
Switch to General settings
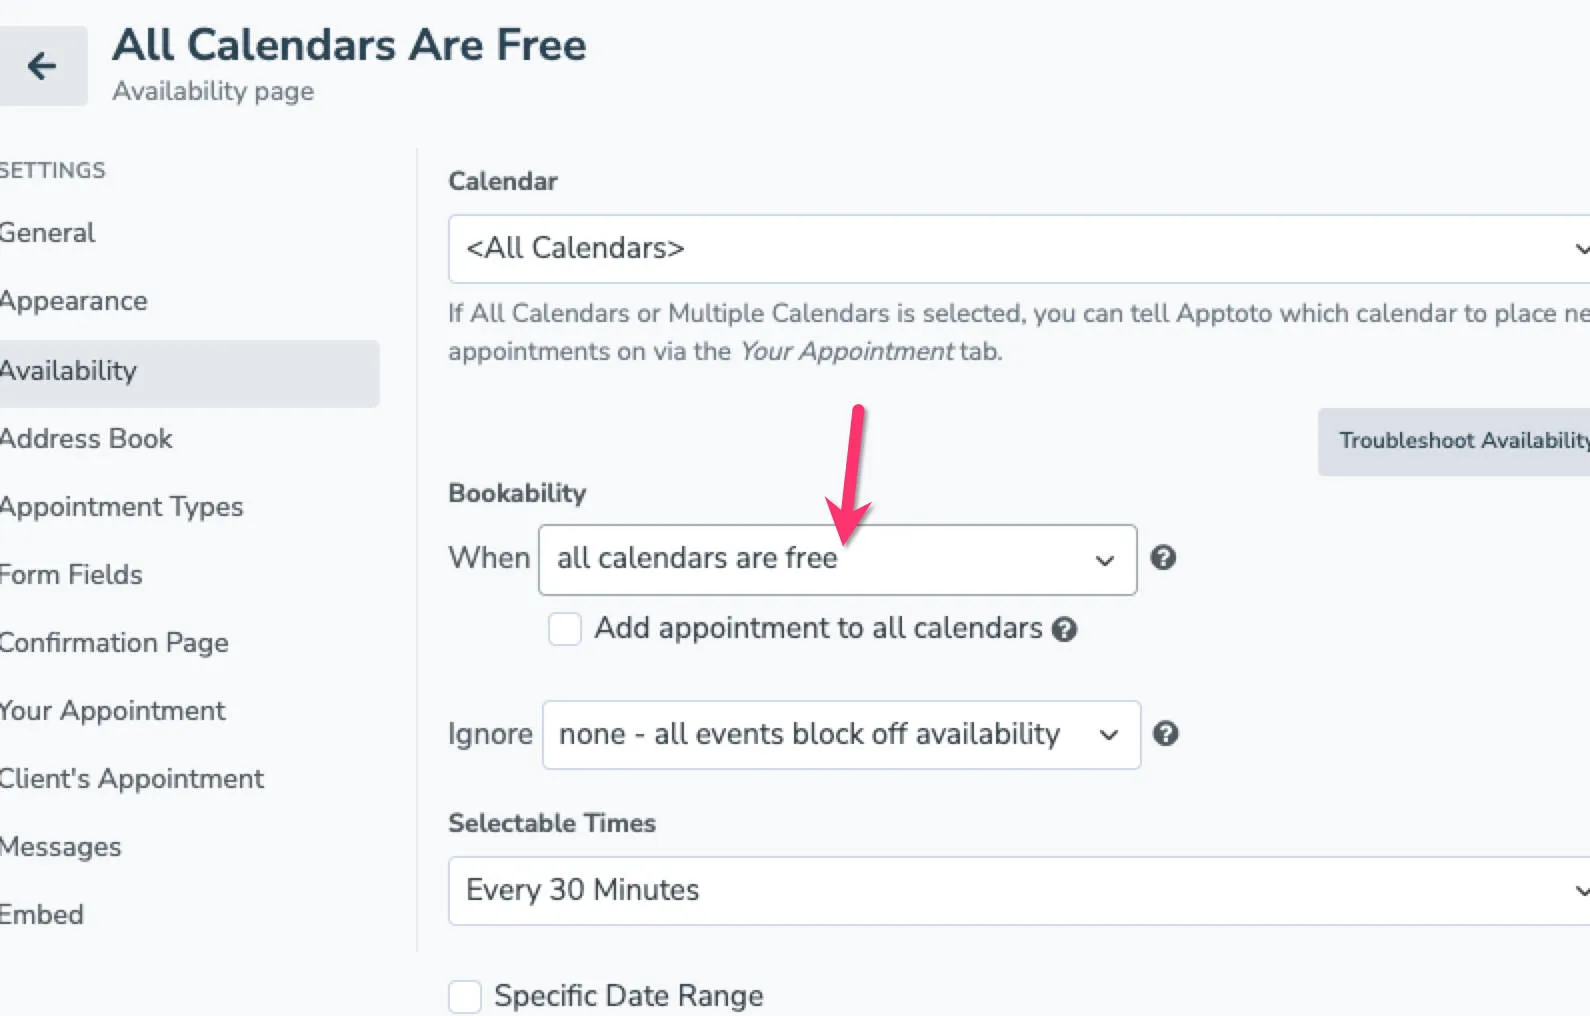click(x=47, y=233)
